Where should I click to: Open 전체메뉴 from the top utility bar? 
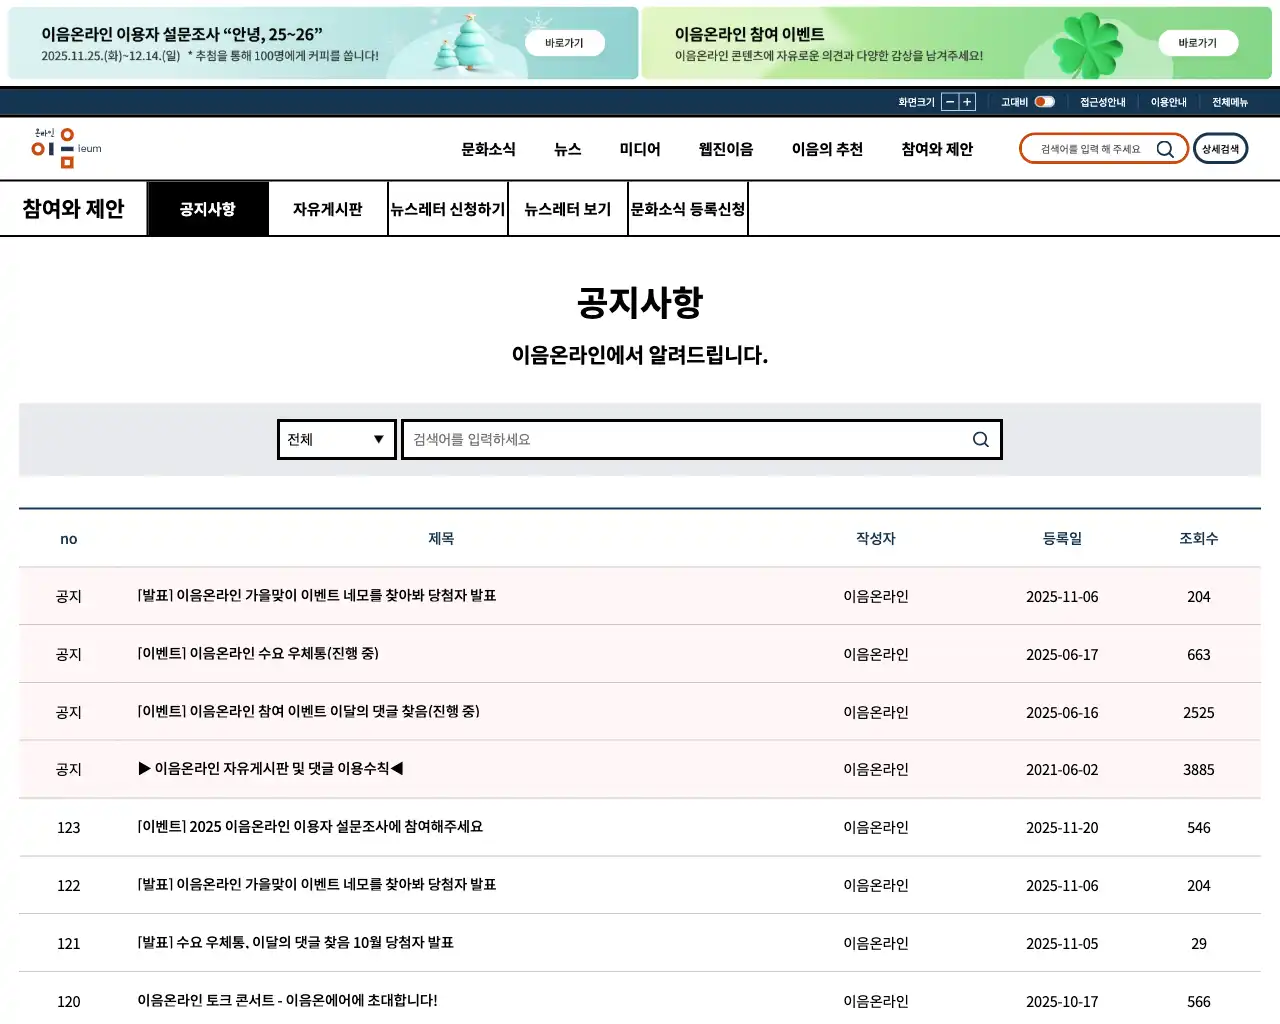1228,101
